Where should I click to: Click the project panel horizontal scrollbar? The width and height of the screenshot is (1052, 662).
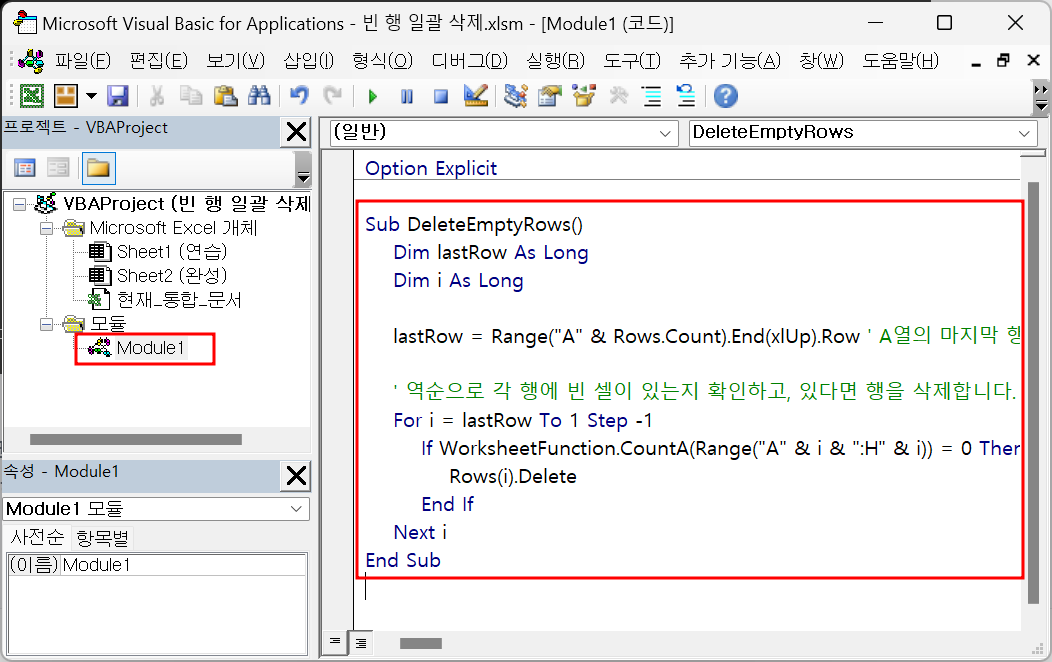click(x=136, y=439)
